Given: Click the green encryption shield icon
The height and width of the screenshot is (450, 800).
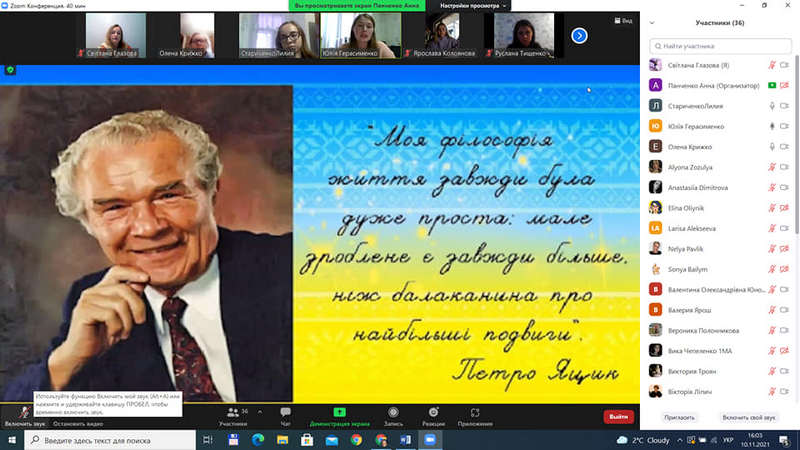Looking at the screenshot, I should coord(11,70).
